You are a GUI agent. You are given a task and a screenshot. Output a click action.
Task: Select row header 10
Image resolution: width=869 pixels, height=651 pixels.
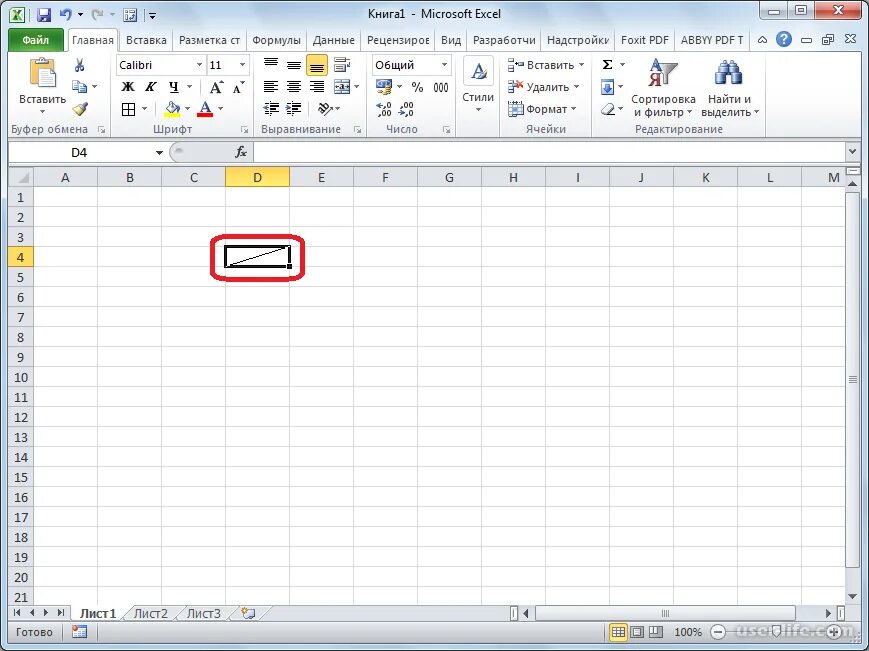(x=21, y=377)
